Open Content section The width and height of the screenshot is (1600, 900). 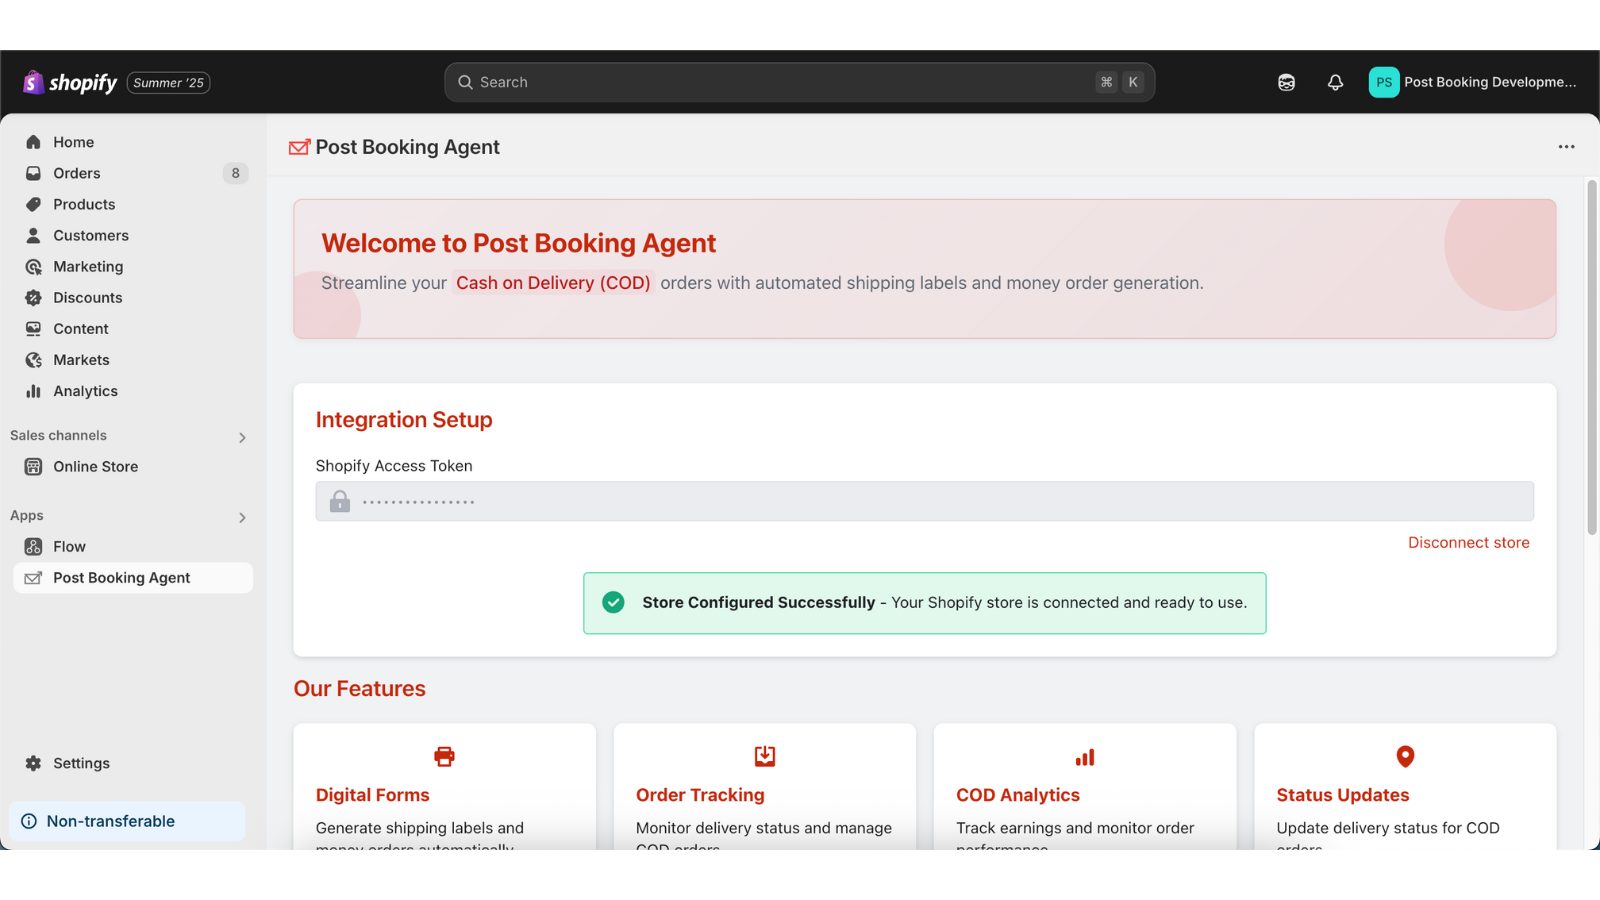click(x=81, y=328)
